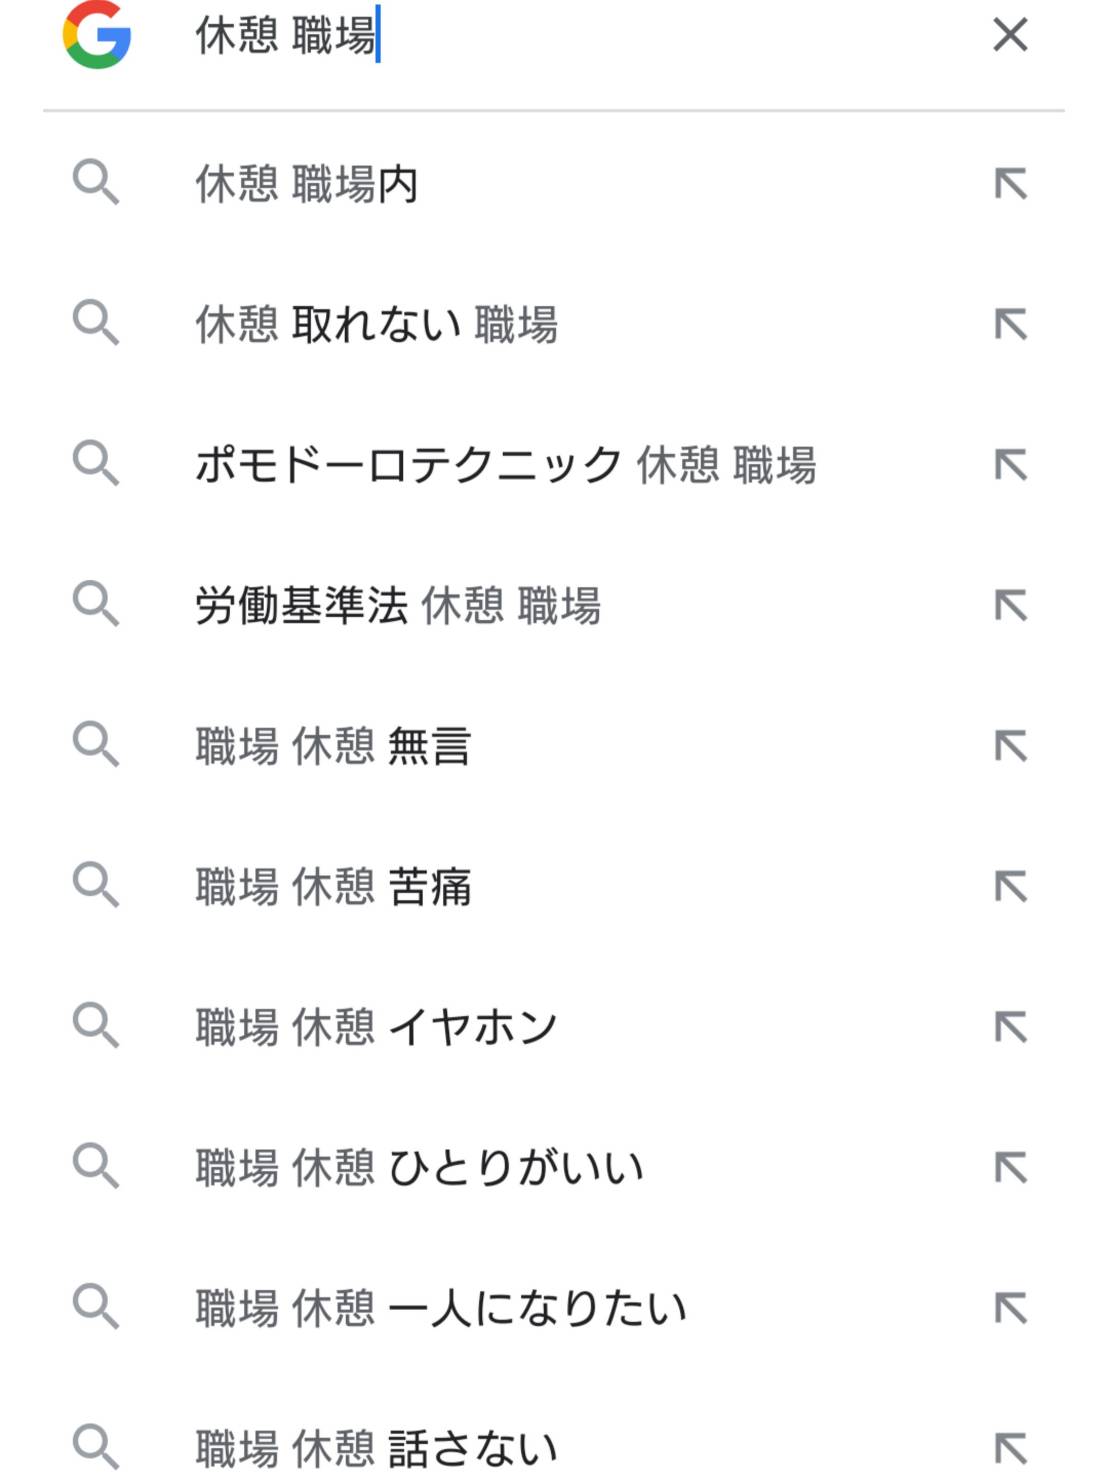Click the Google logo icon
The image size is (1108, 1478).
tap(97, 35)
